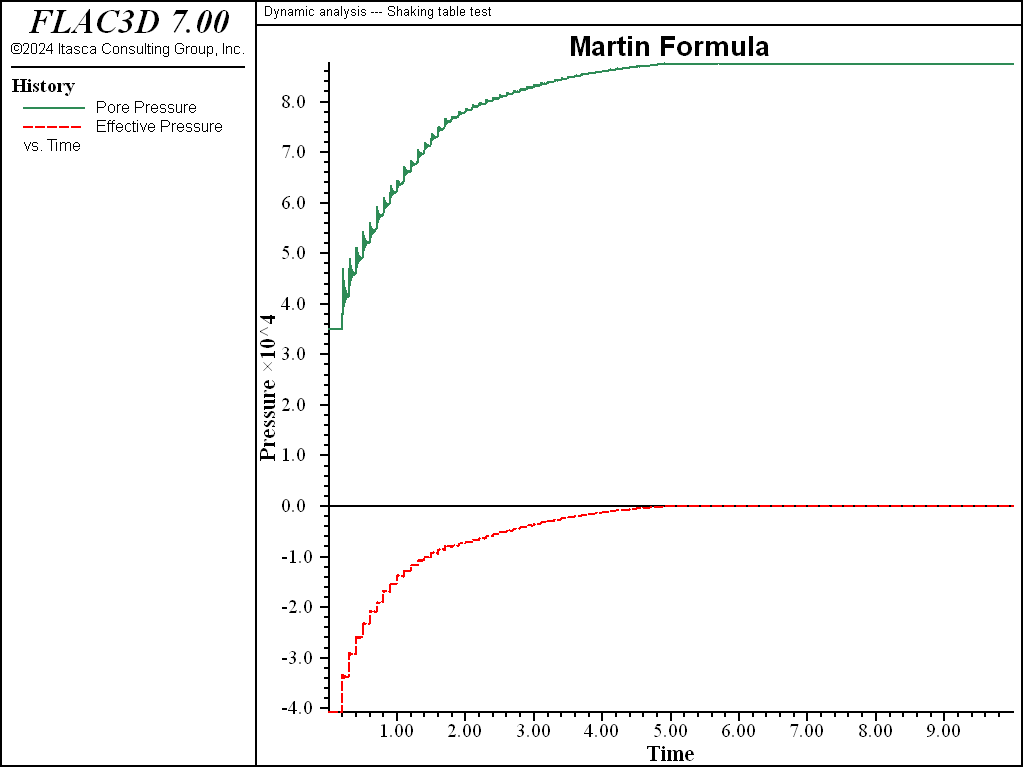Click the "Pore Pressure" legend label
Screen dimensions: 1024x768
click(x=146, y=108)
